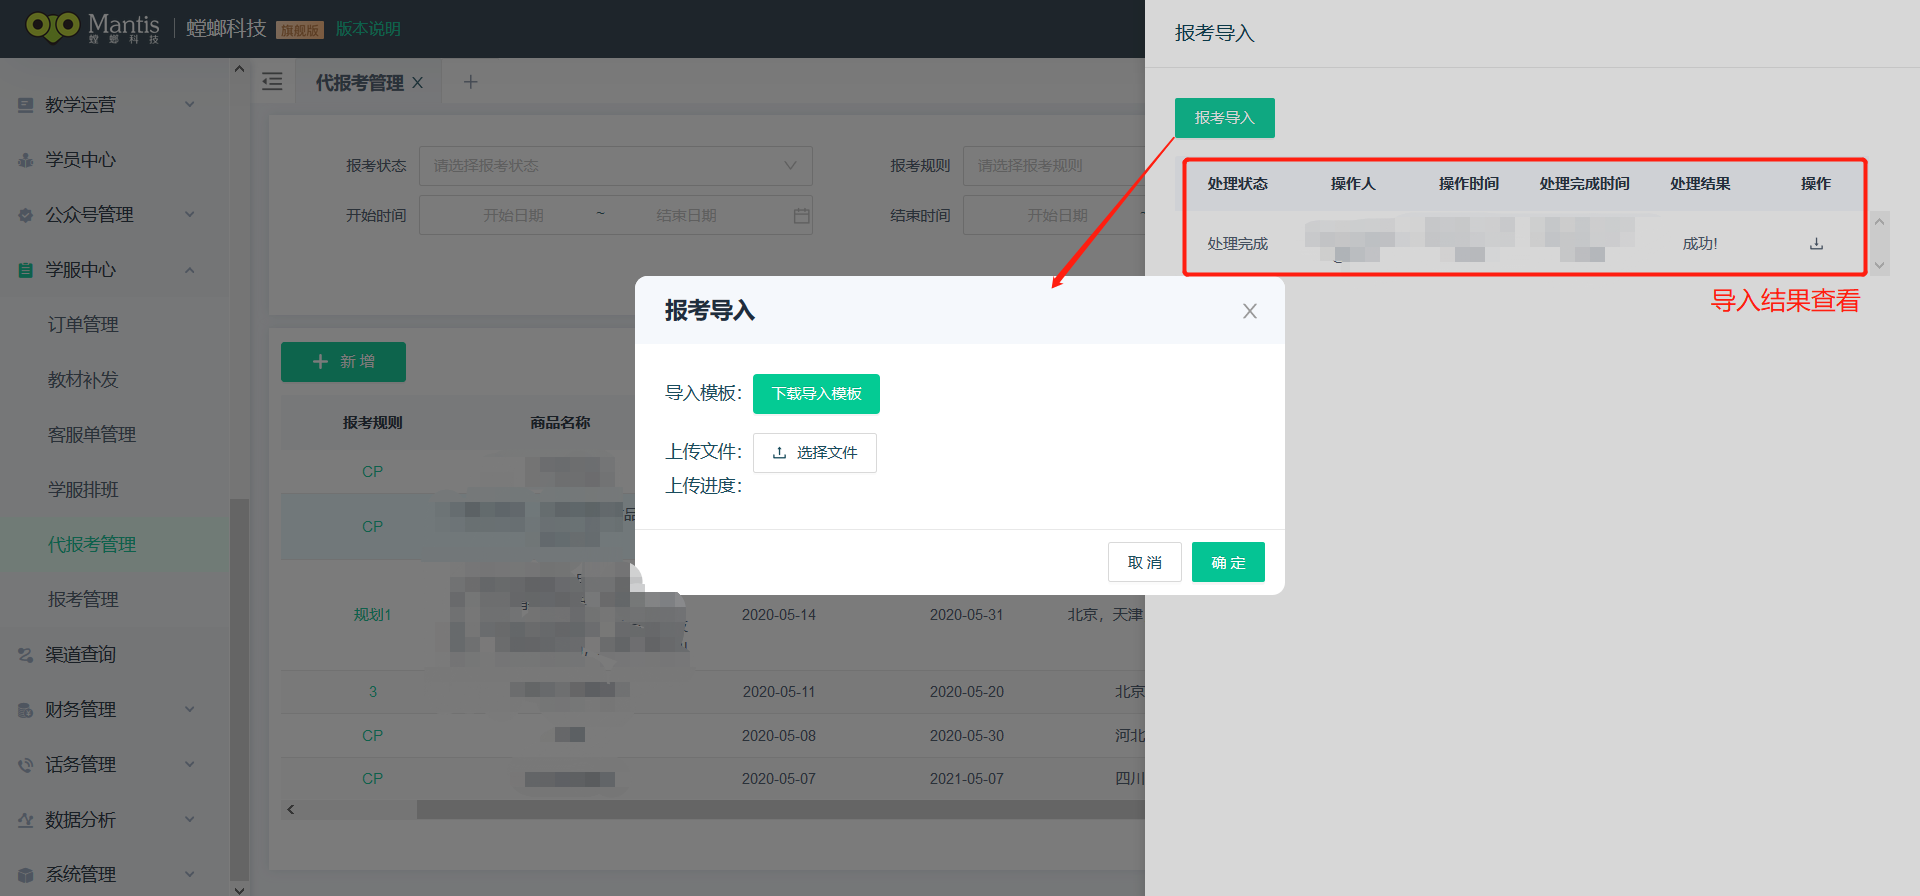This screenshot has width=1920, height=896.
Task: Open 学服排班 in sidebar
Action: pos(83,490)
